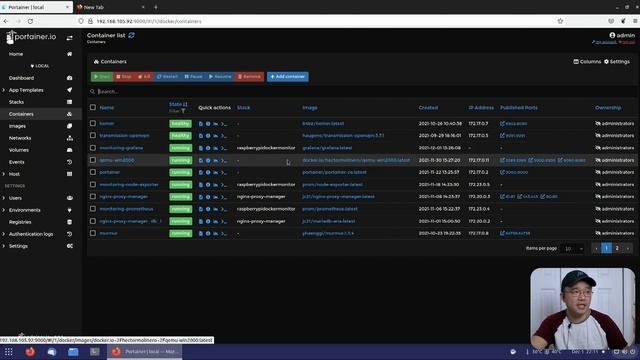The image size is (640, 360).
Task: Check the qemu-win2000 container checkbox
Action: tap(93, 160)
